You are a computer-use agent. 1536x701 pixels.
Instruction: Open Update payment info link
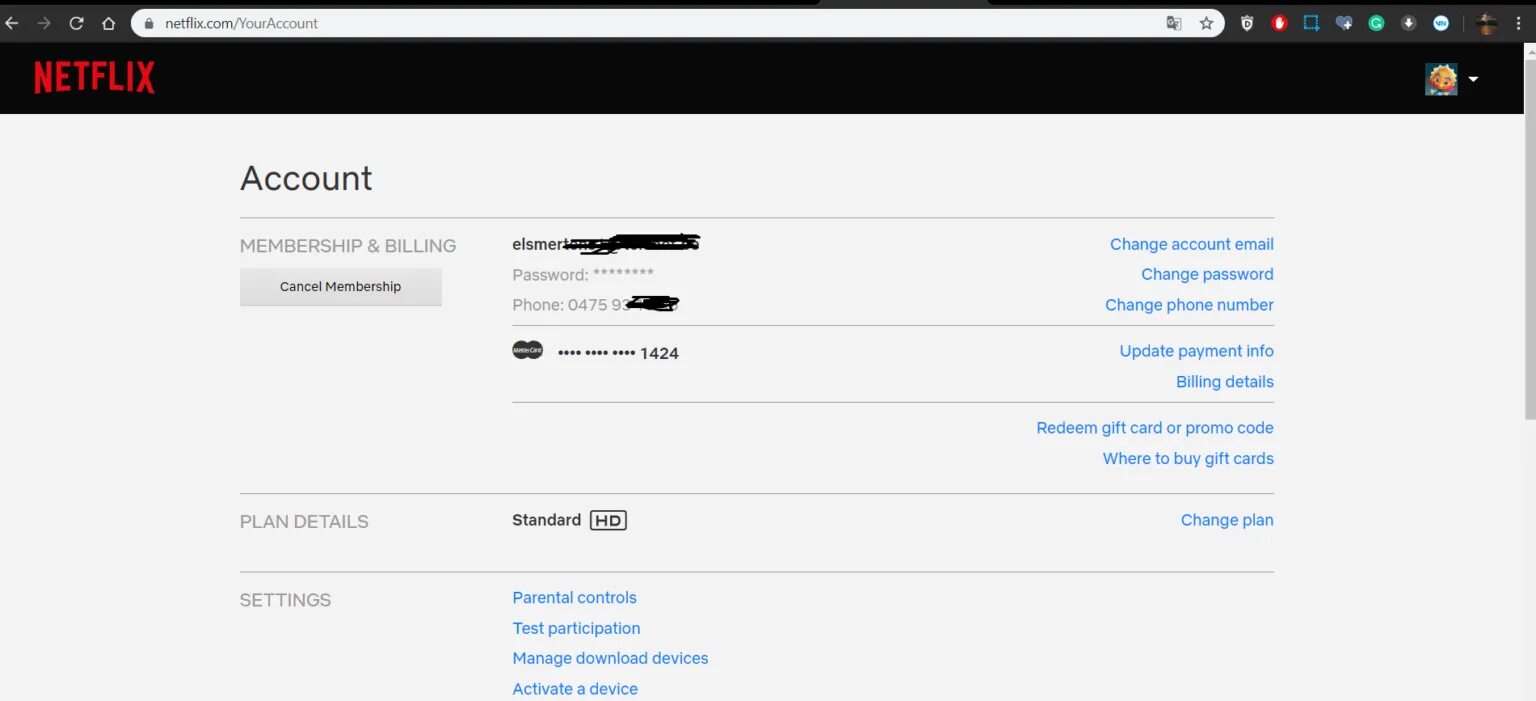[1196, 351]
